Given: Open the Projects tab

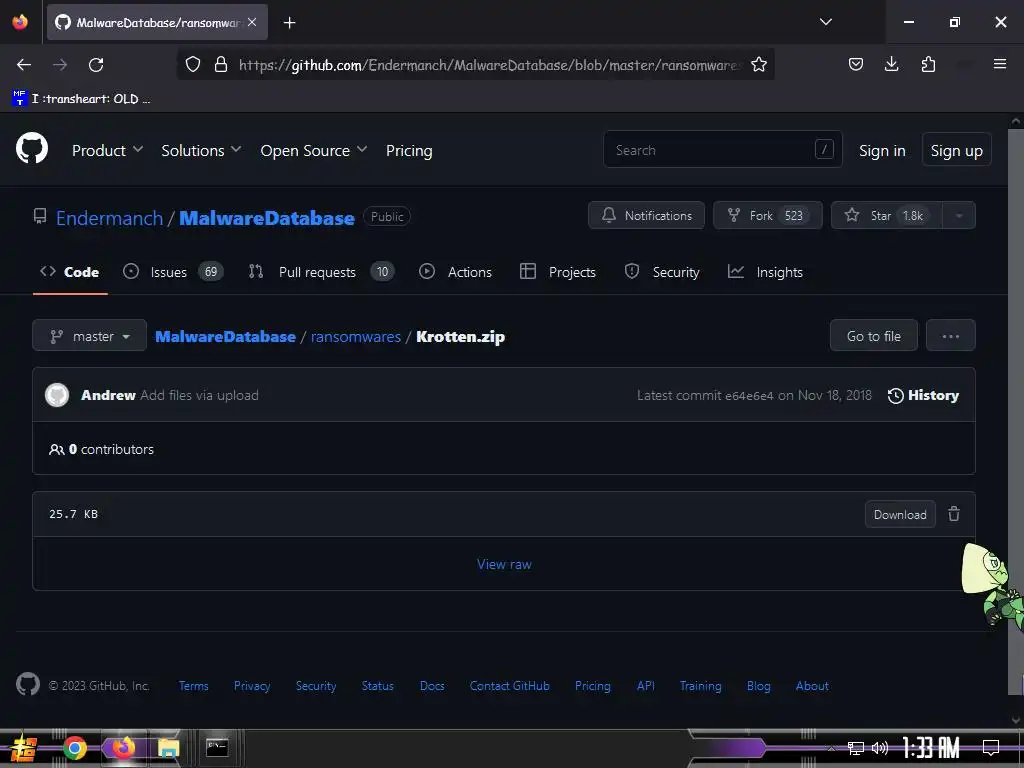Looking at the screenshot, I should [558, 272].
